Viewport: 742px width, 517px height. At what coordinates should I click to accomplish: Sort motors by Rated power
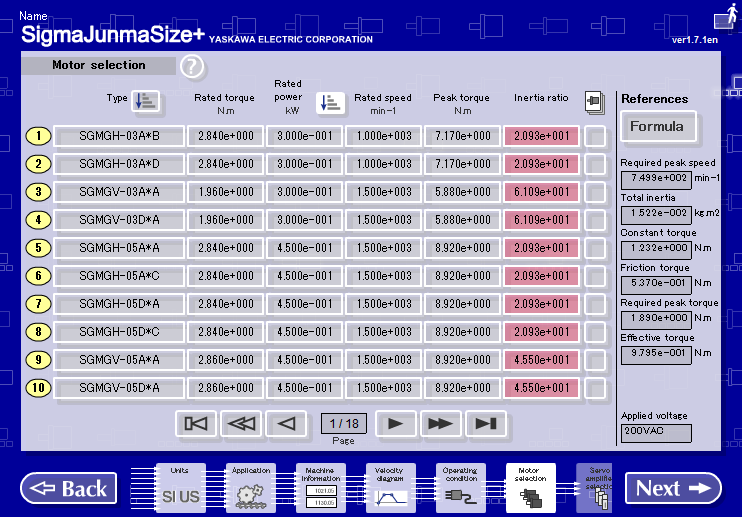click(330, 103)
